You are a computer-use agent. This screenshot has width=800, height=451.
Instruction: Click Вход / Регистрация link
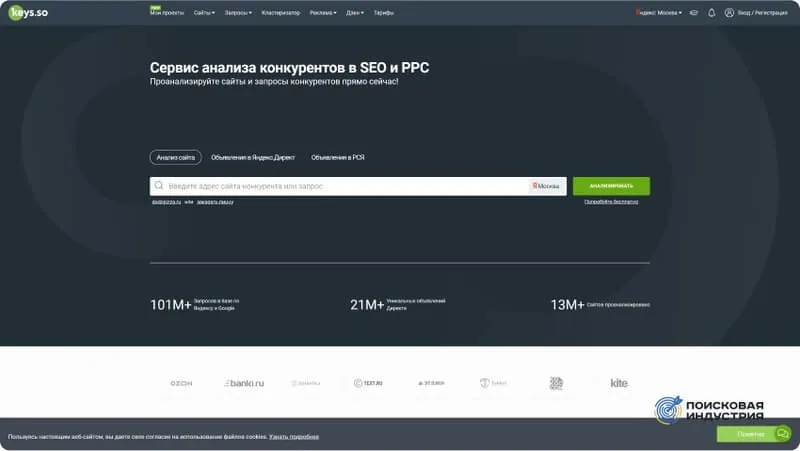click(762, 13)
